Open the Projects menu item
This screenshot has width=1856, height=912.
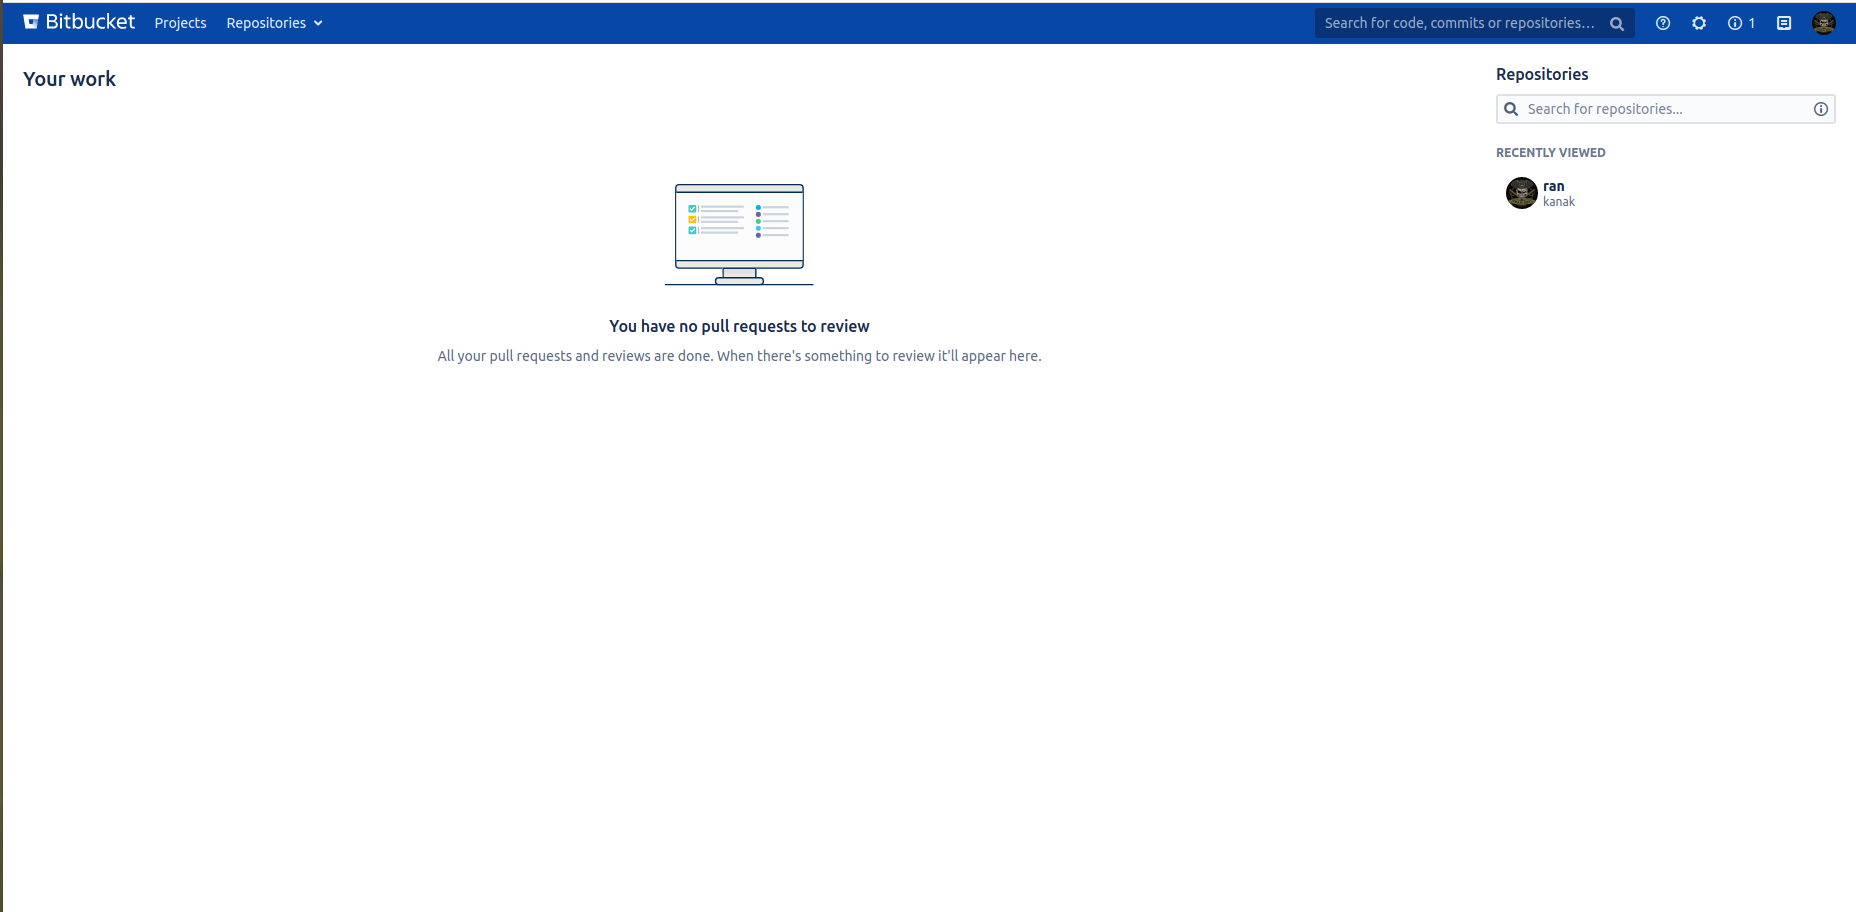click(x=180, y=23)
